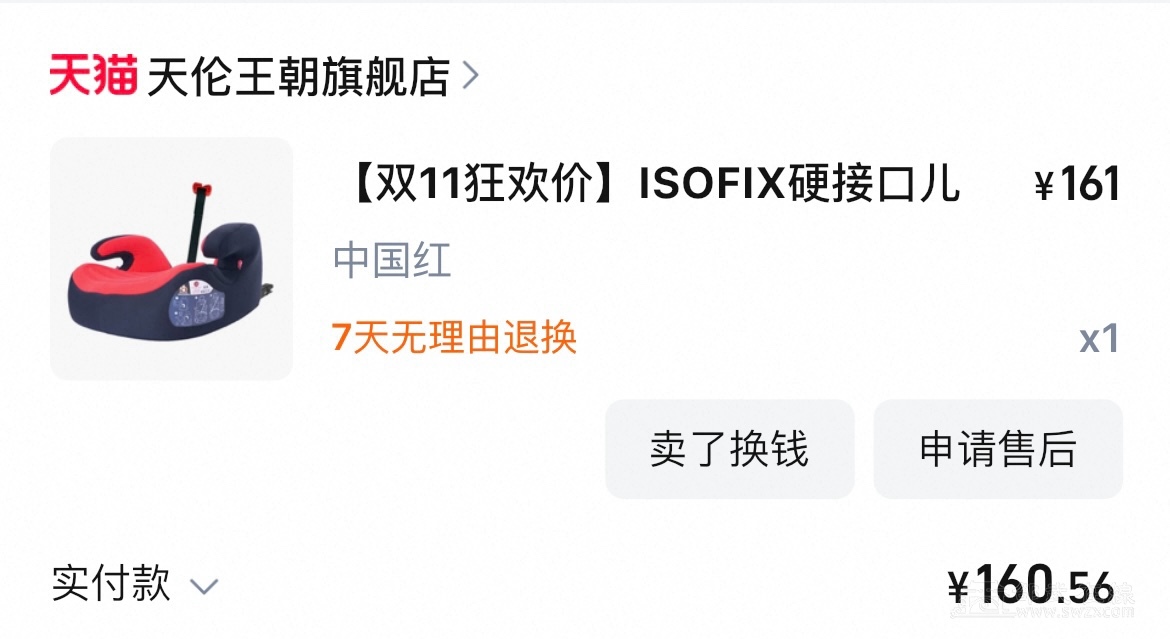Expand payment details arrow beside 实付款
Viewport: 1170px width, 639px height.
click(204, 586)
